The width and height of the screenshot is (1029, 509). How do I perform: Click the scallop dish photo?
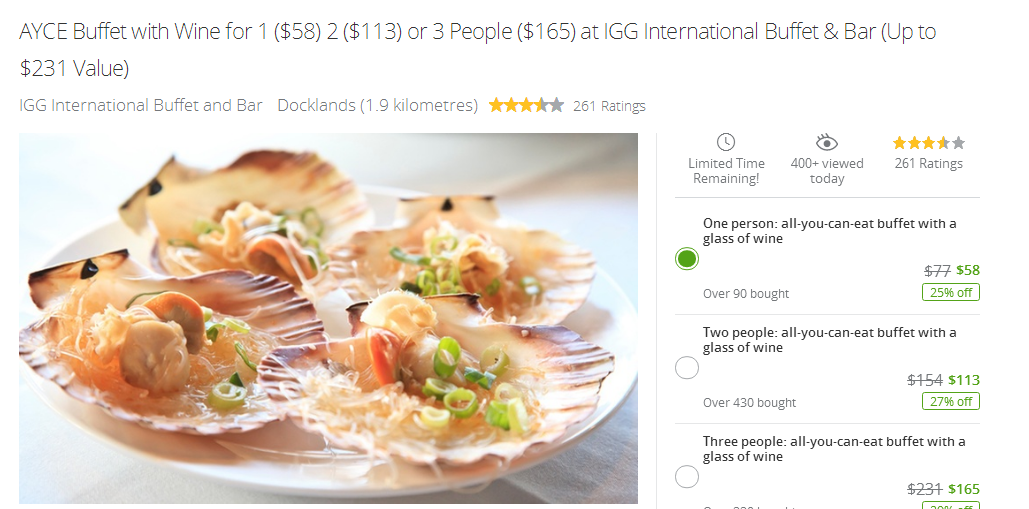pyautogui.click(x=328, y=319)
